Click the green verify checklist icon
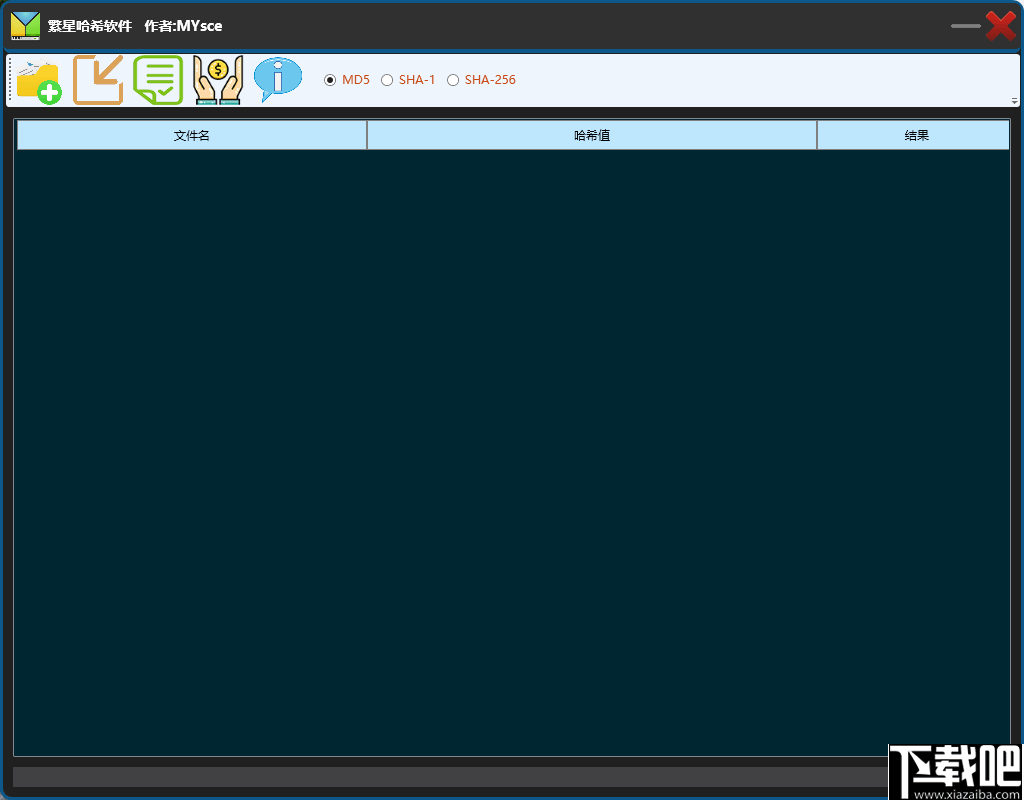 (x=158, y=80)
